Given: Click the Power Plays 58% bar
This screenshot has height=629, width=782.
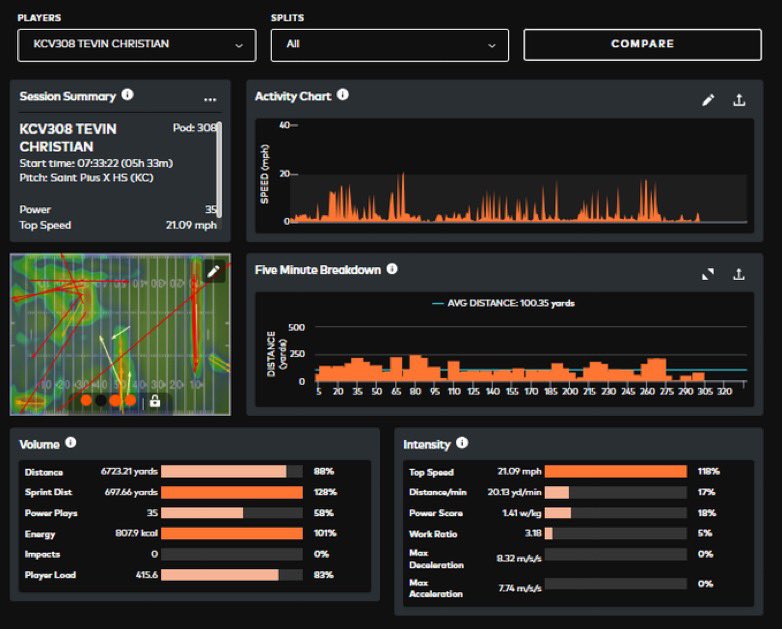Looking at the screenshot, I should pyautogui.click(x=232, y=513).
